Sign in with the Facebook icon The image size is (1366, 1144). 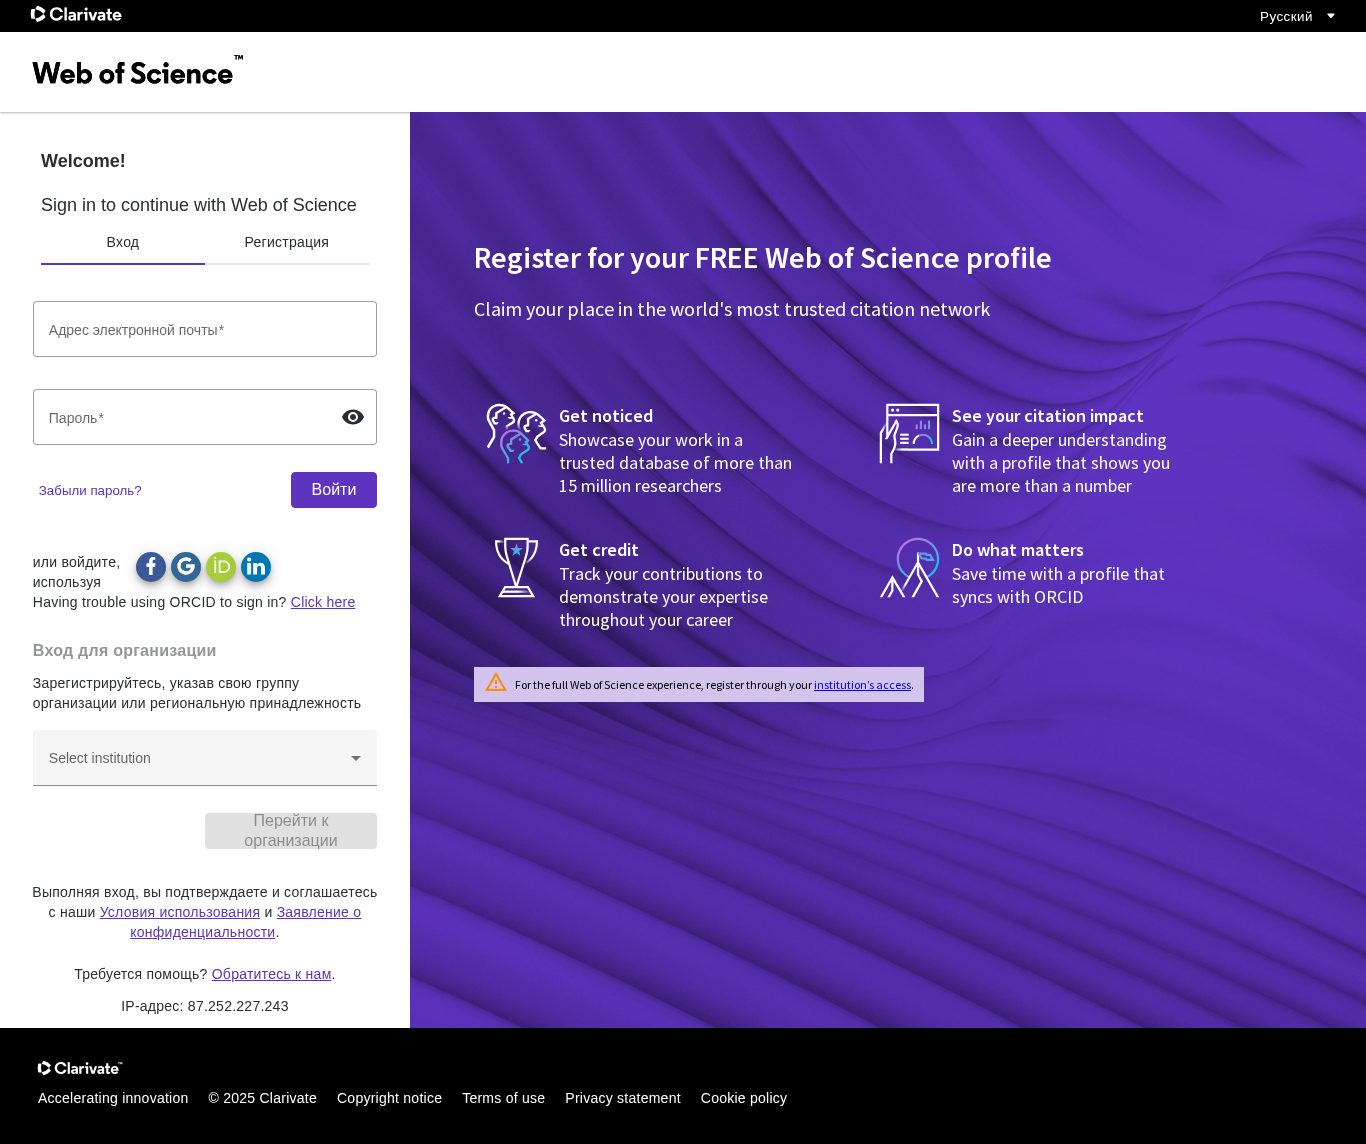pos(151,567)
